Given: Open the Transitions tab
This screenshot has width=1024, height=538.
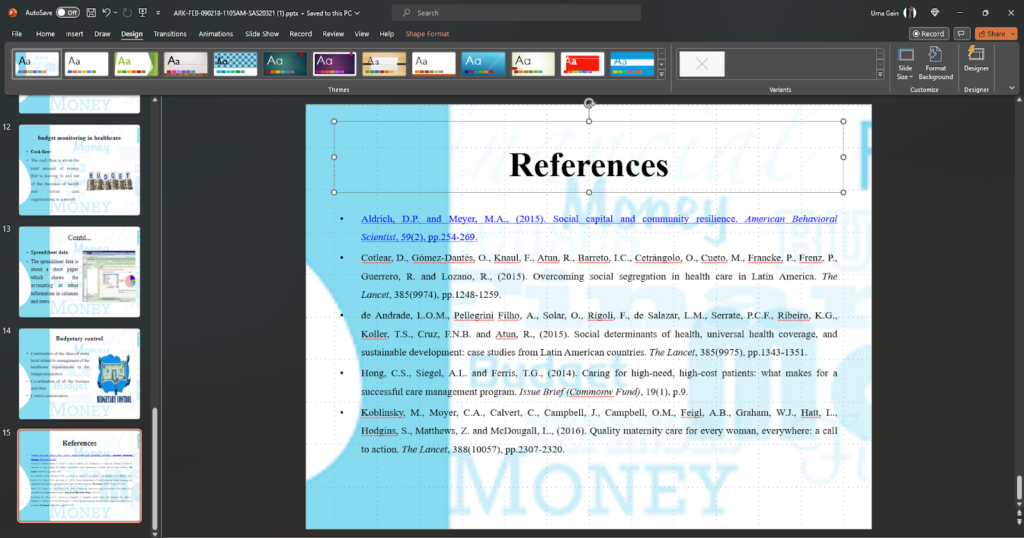Looking at the screenshot, I should (170, 33).
